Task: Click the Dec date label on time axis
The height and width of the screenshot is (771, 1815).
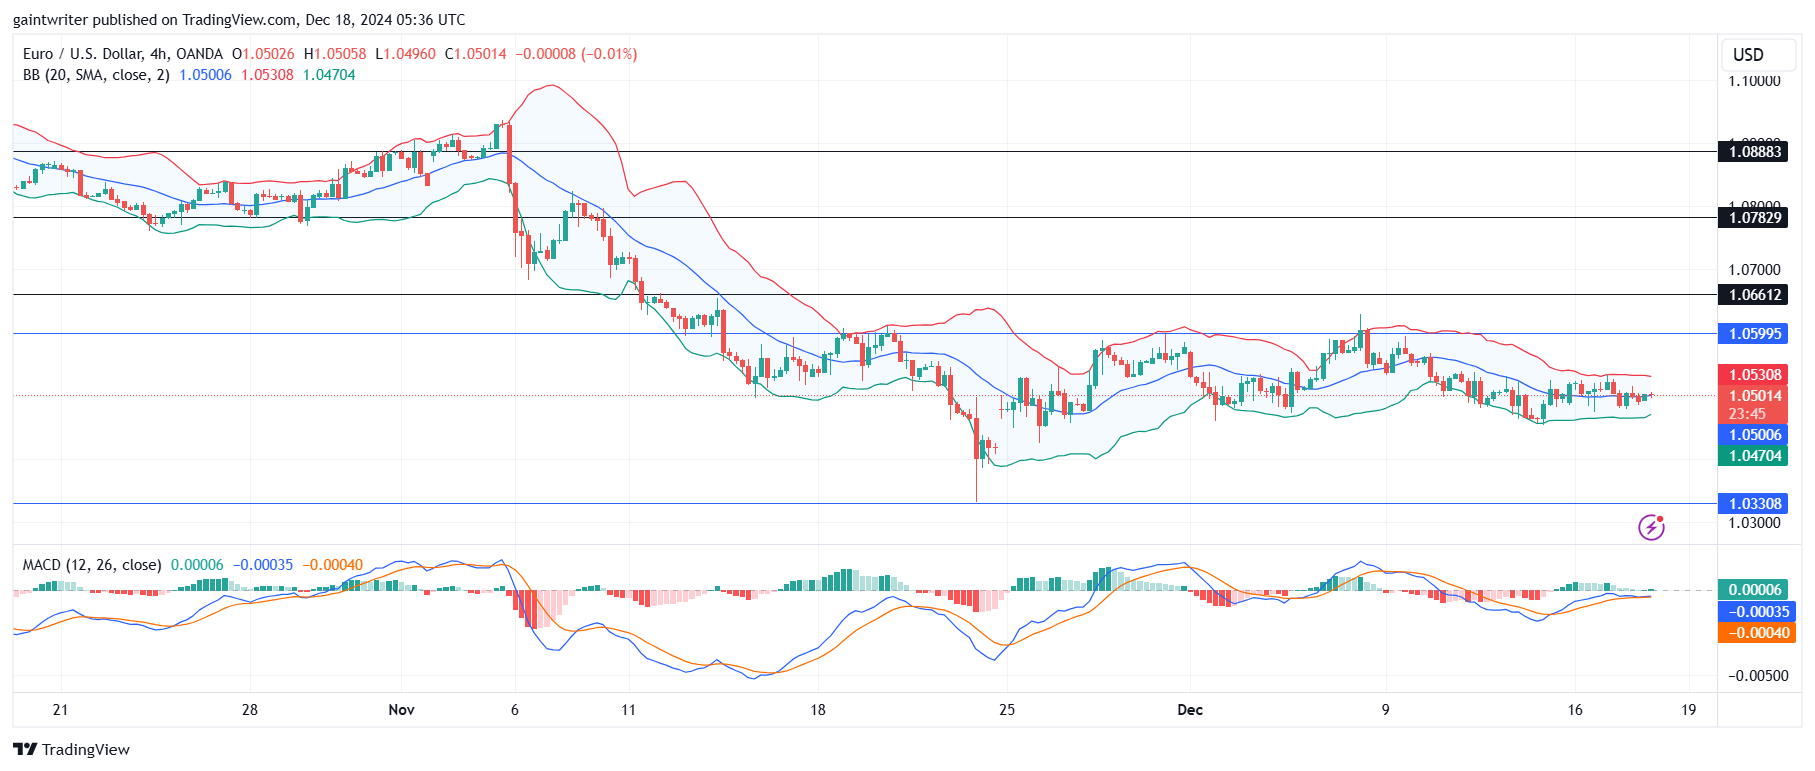Action: click(1190, 710)
